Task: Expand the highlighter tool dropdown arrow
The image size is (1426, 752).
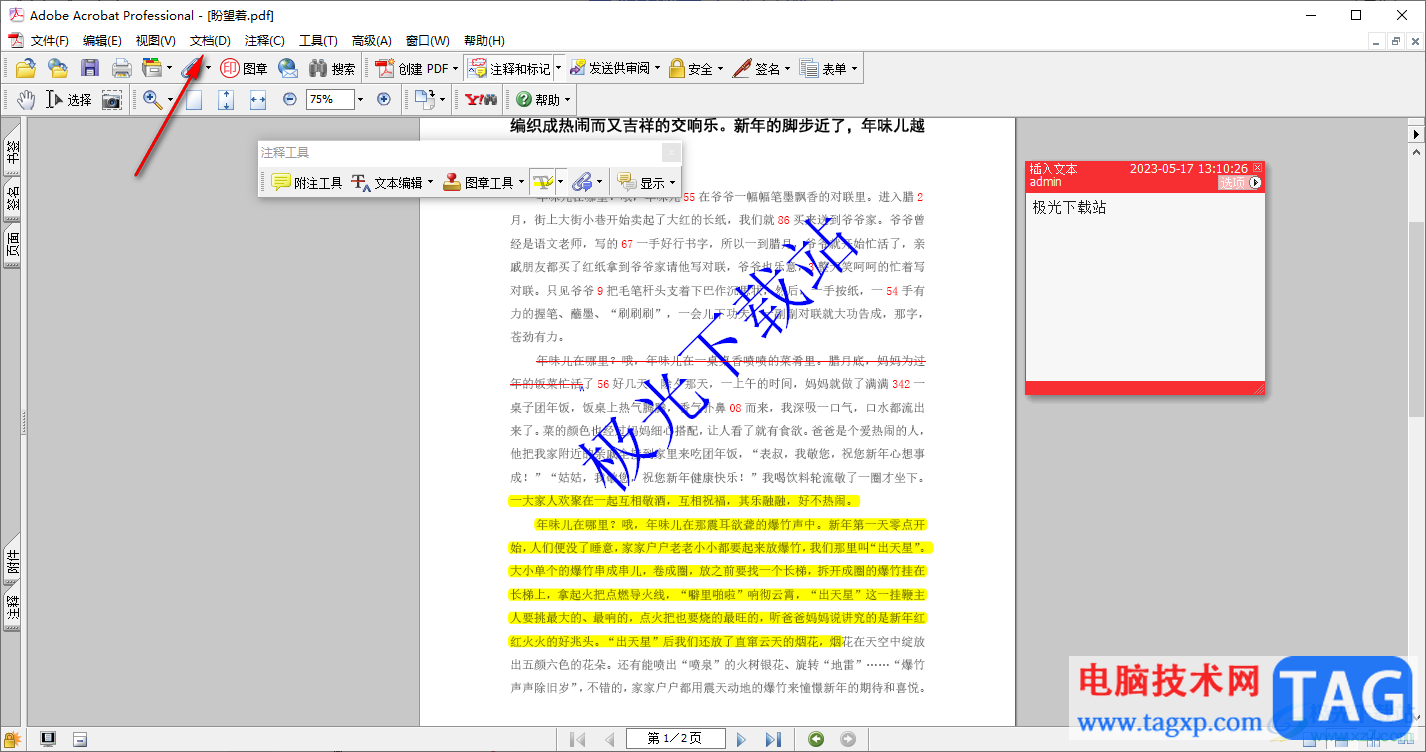Action: click(560, 183)
